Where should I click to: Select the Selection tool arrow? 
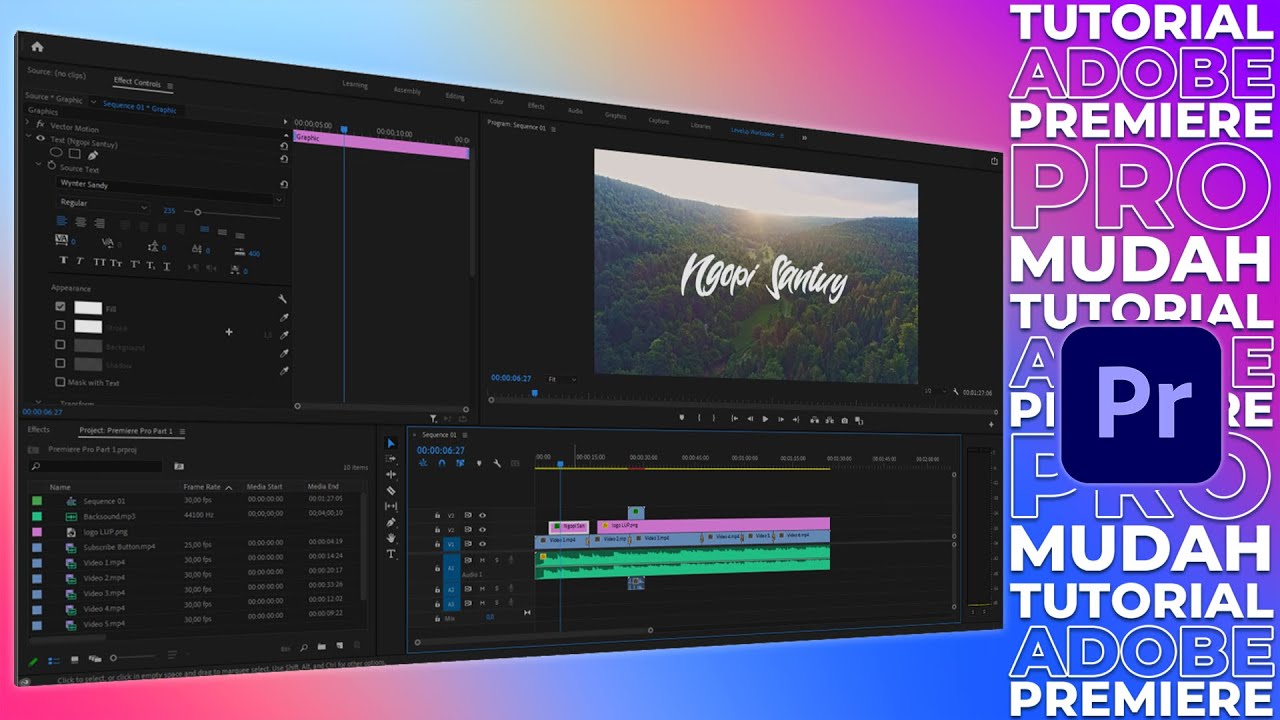[391, 443]
